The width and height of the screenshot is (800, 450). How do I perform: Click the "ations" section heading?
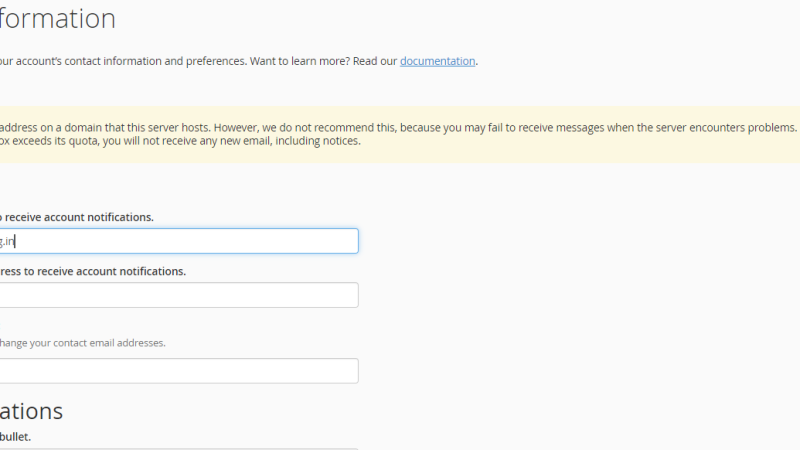tap(31, 411)
